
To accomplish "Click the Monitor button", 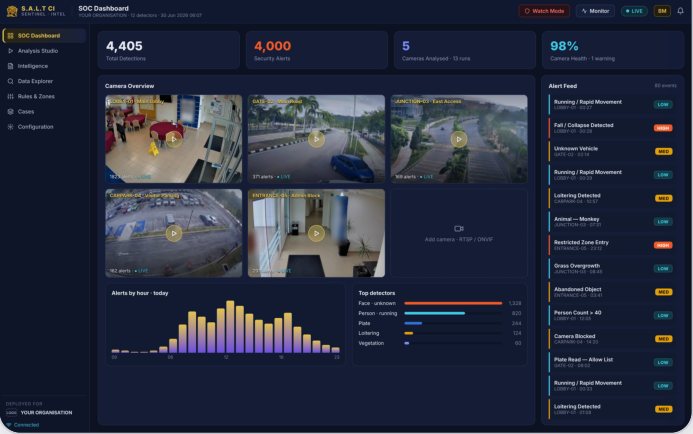I will (x=595, y=11).
